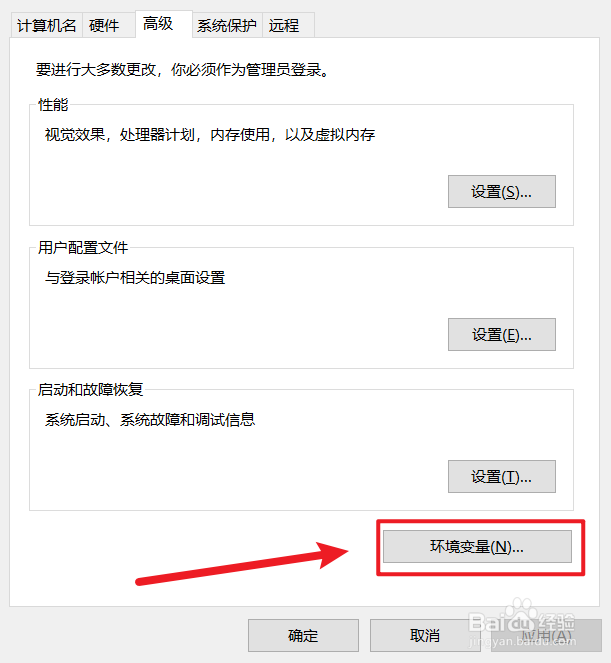This screenshot has height=663, width=611.
Task: Confirm with the 确定 button
Action: tap(303, 635)
